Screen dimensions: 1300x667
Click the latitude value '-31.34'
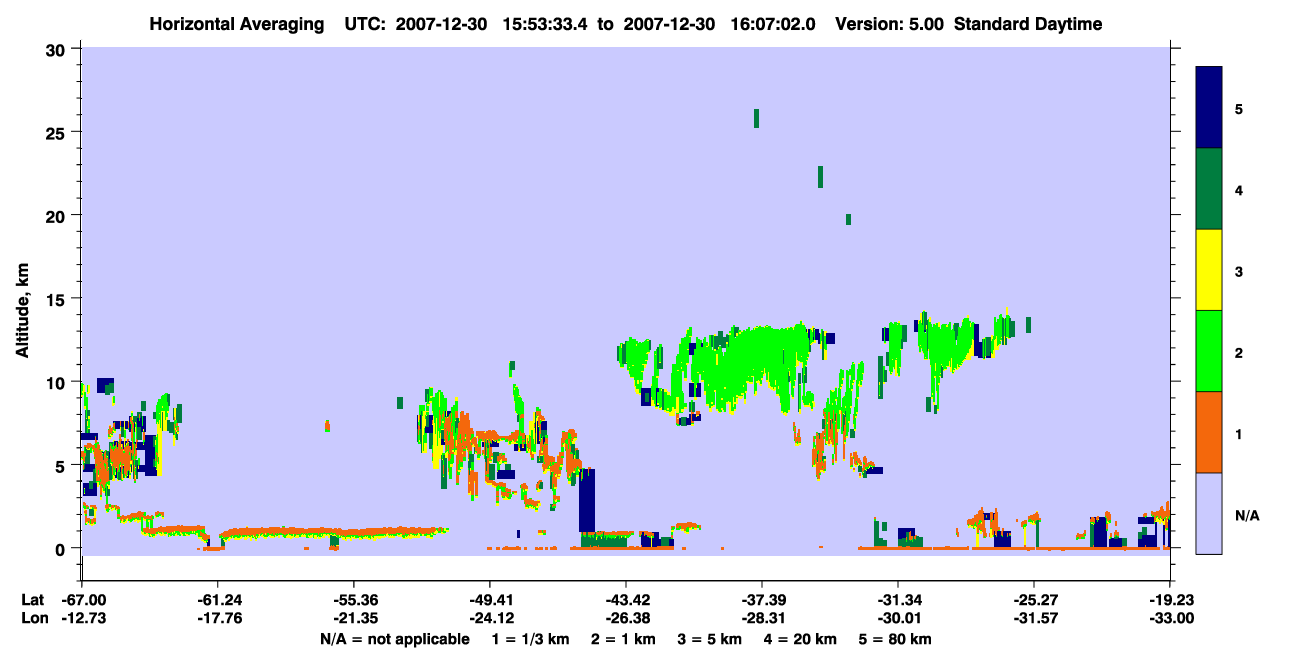[898, 599]
